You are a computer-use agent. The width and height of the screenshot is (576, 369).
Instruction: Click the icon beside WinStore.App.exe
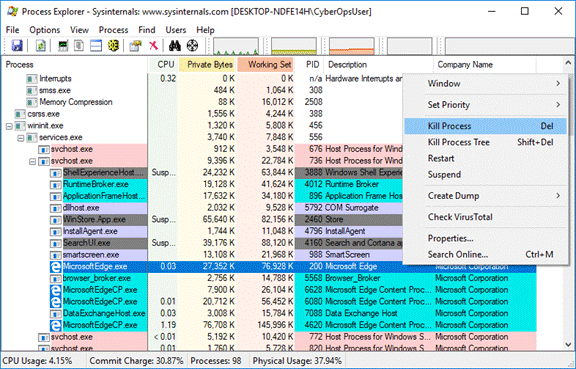pyautogui.click(x=55, y=220)
